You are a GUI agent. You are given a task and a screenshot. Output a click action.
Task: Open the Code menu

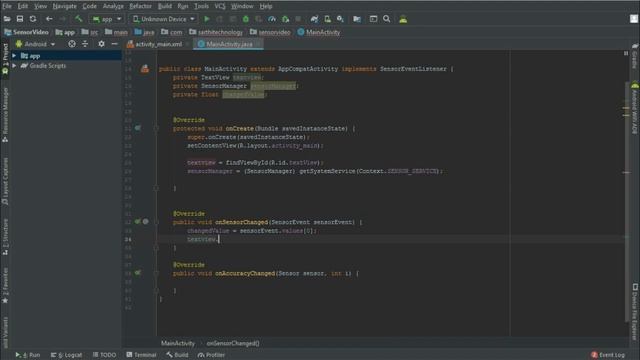point(89,6)
